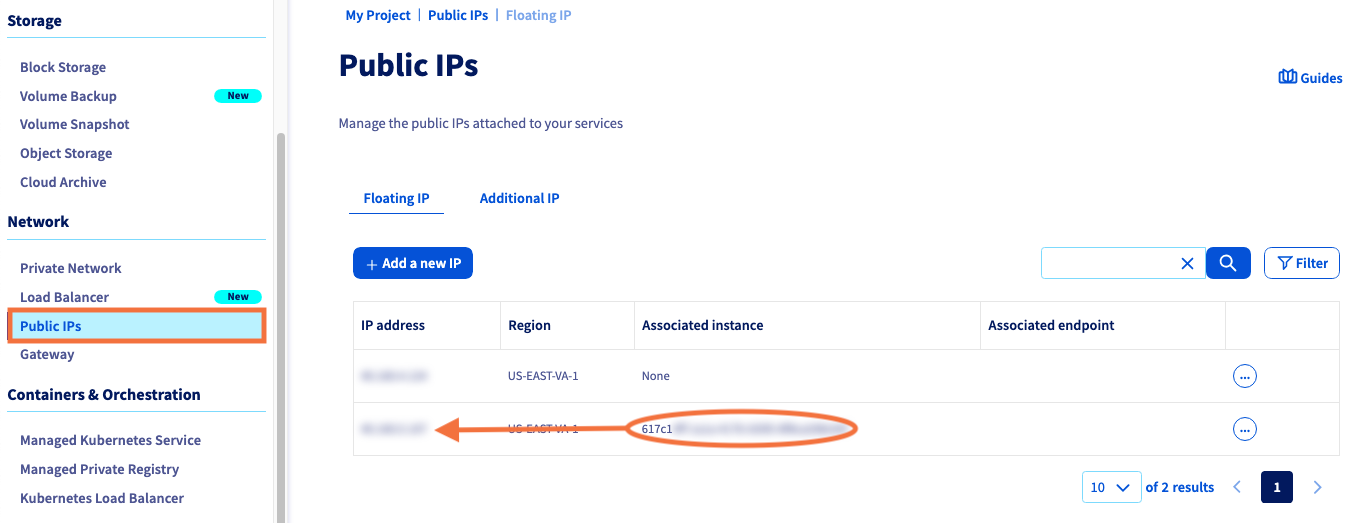Open Block Storage in sidebar
The image size is (1354, 523).
[x=63, y=67]
